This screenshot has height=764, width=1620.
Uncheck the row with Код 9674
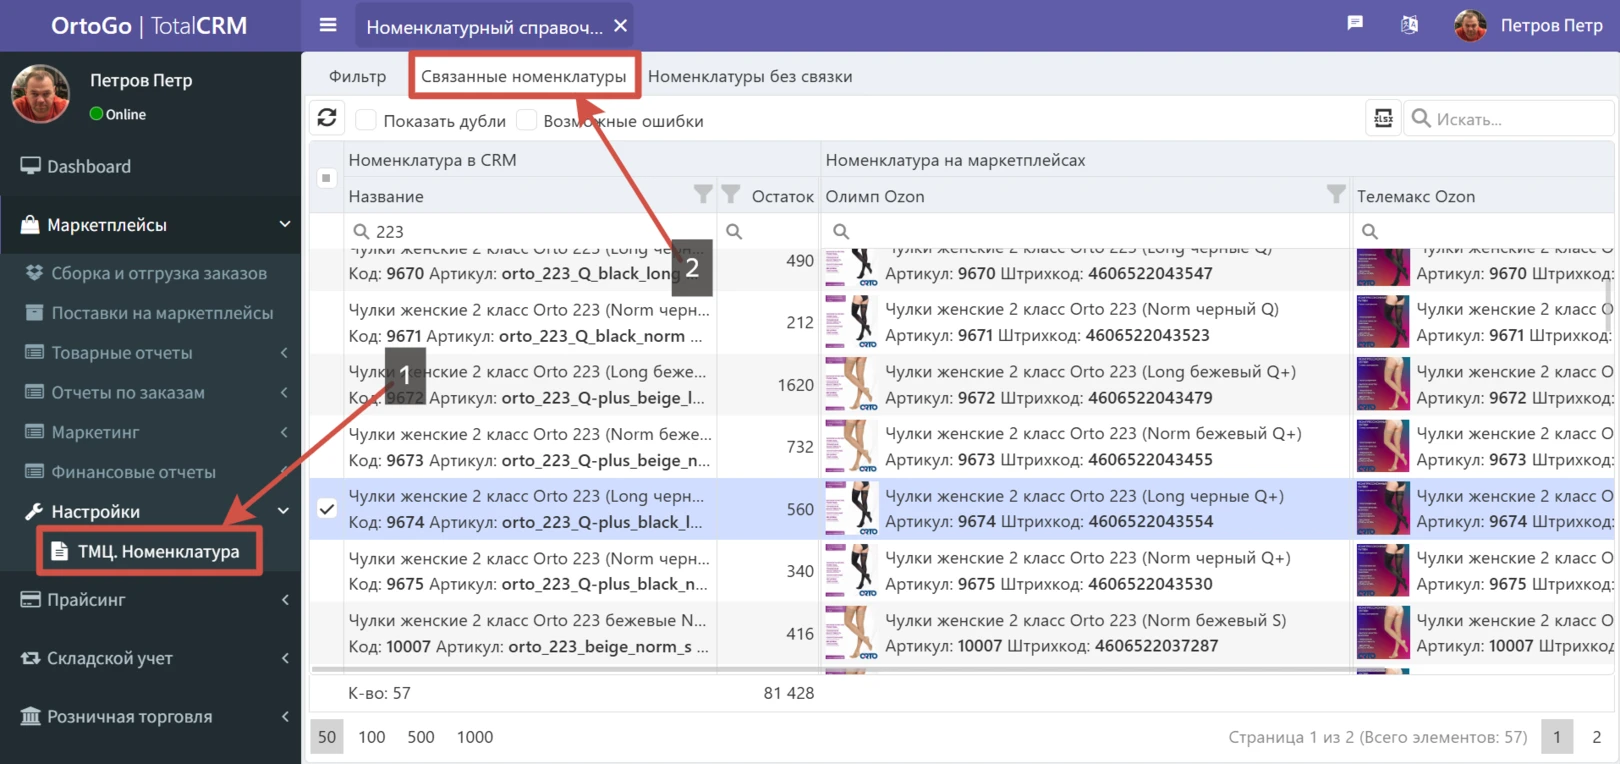[x=327, y=509]
